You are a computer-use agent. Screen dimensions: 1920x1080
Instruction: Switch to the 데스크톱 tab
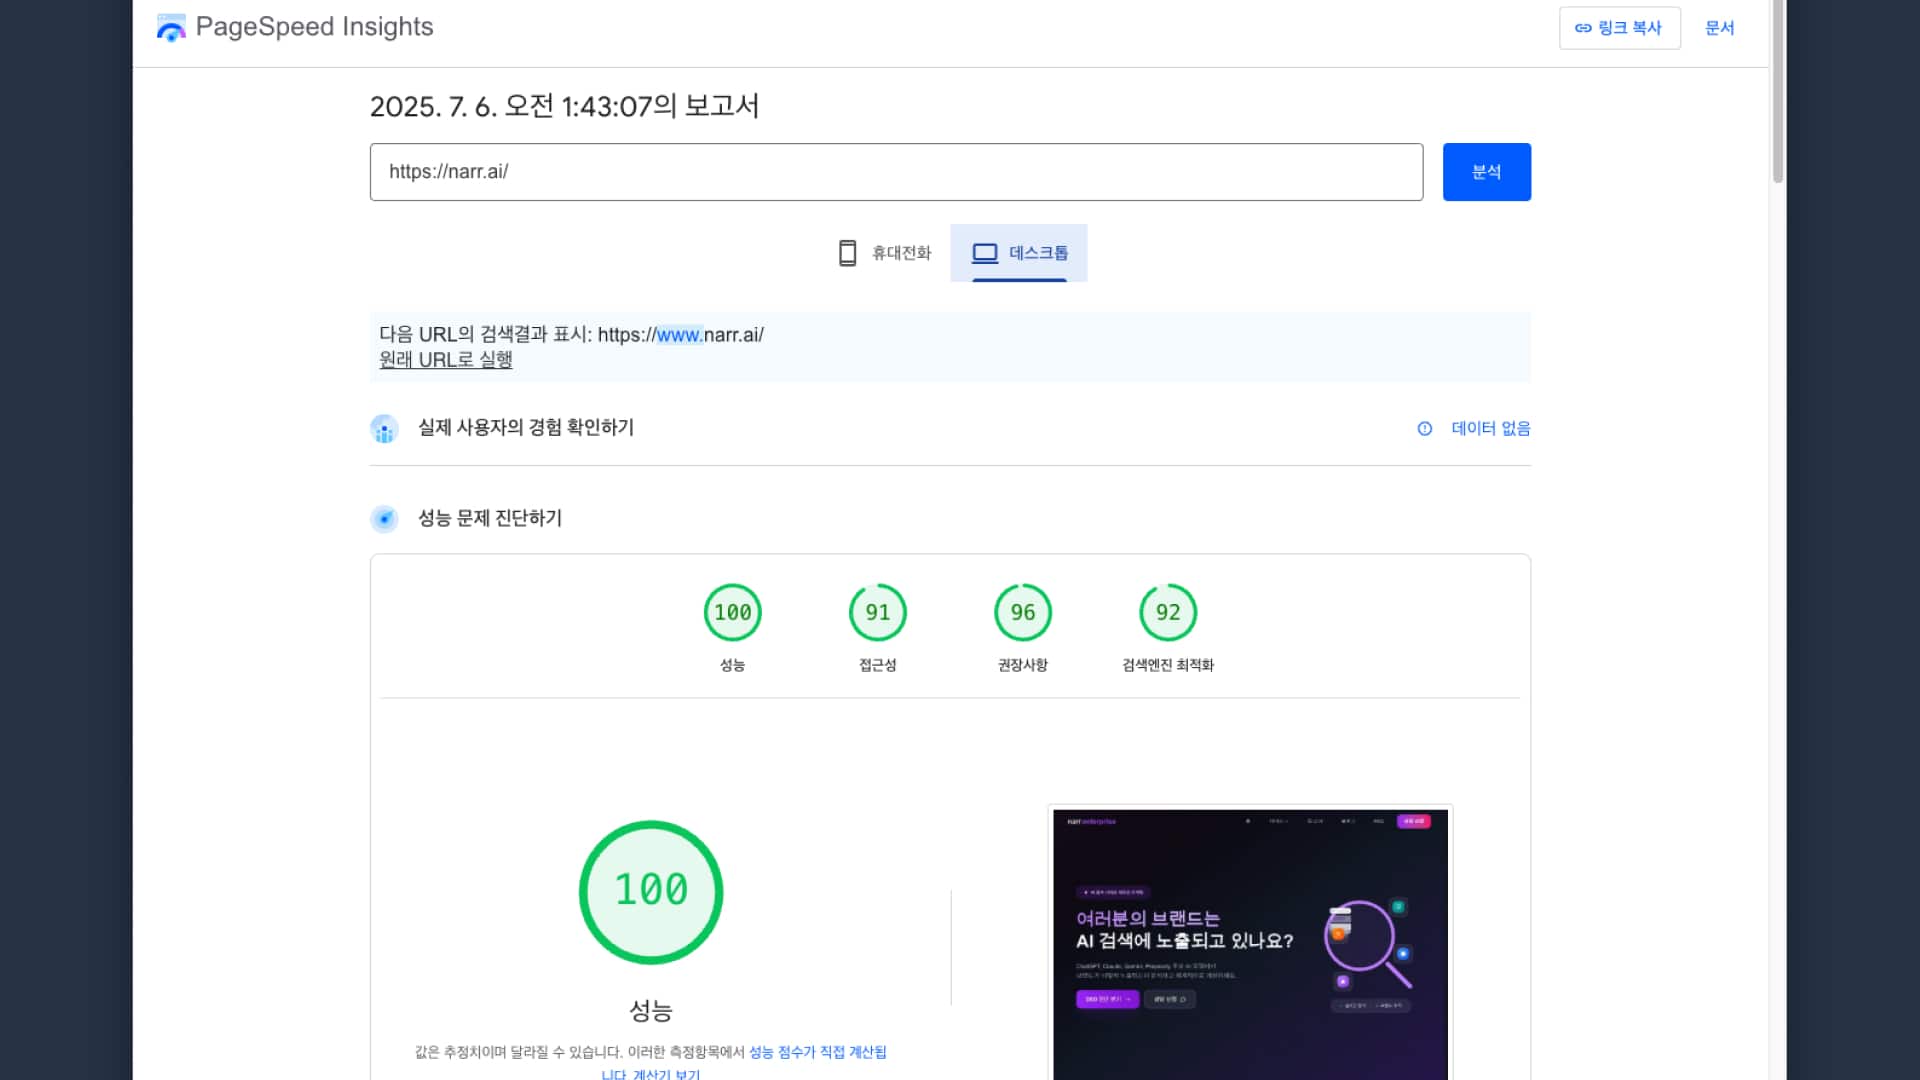(x=1019, y=253)
